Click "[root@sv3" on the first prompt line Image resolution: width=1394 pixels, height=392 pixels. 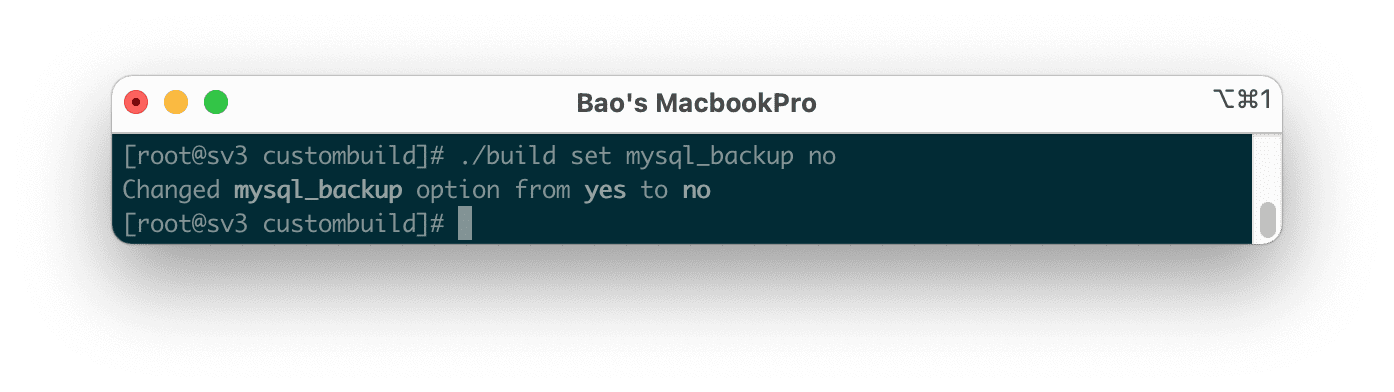185,157
